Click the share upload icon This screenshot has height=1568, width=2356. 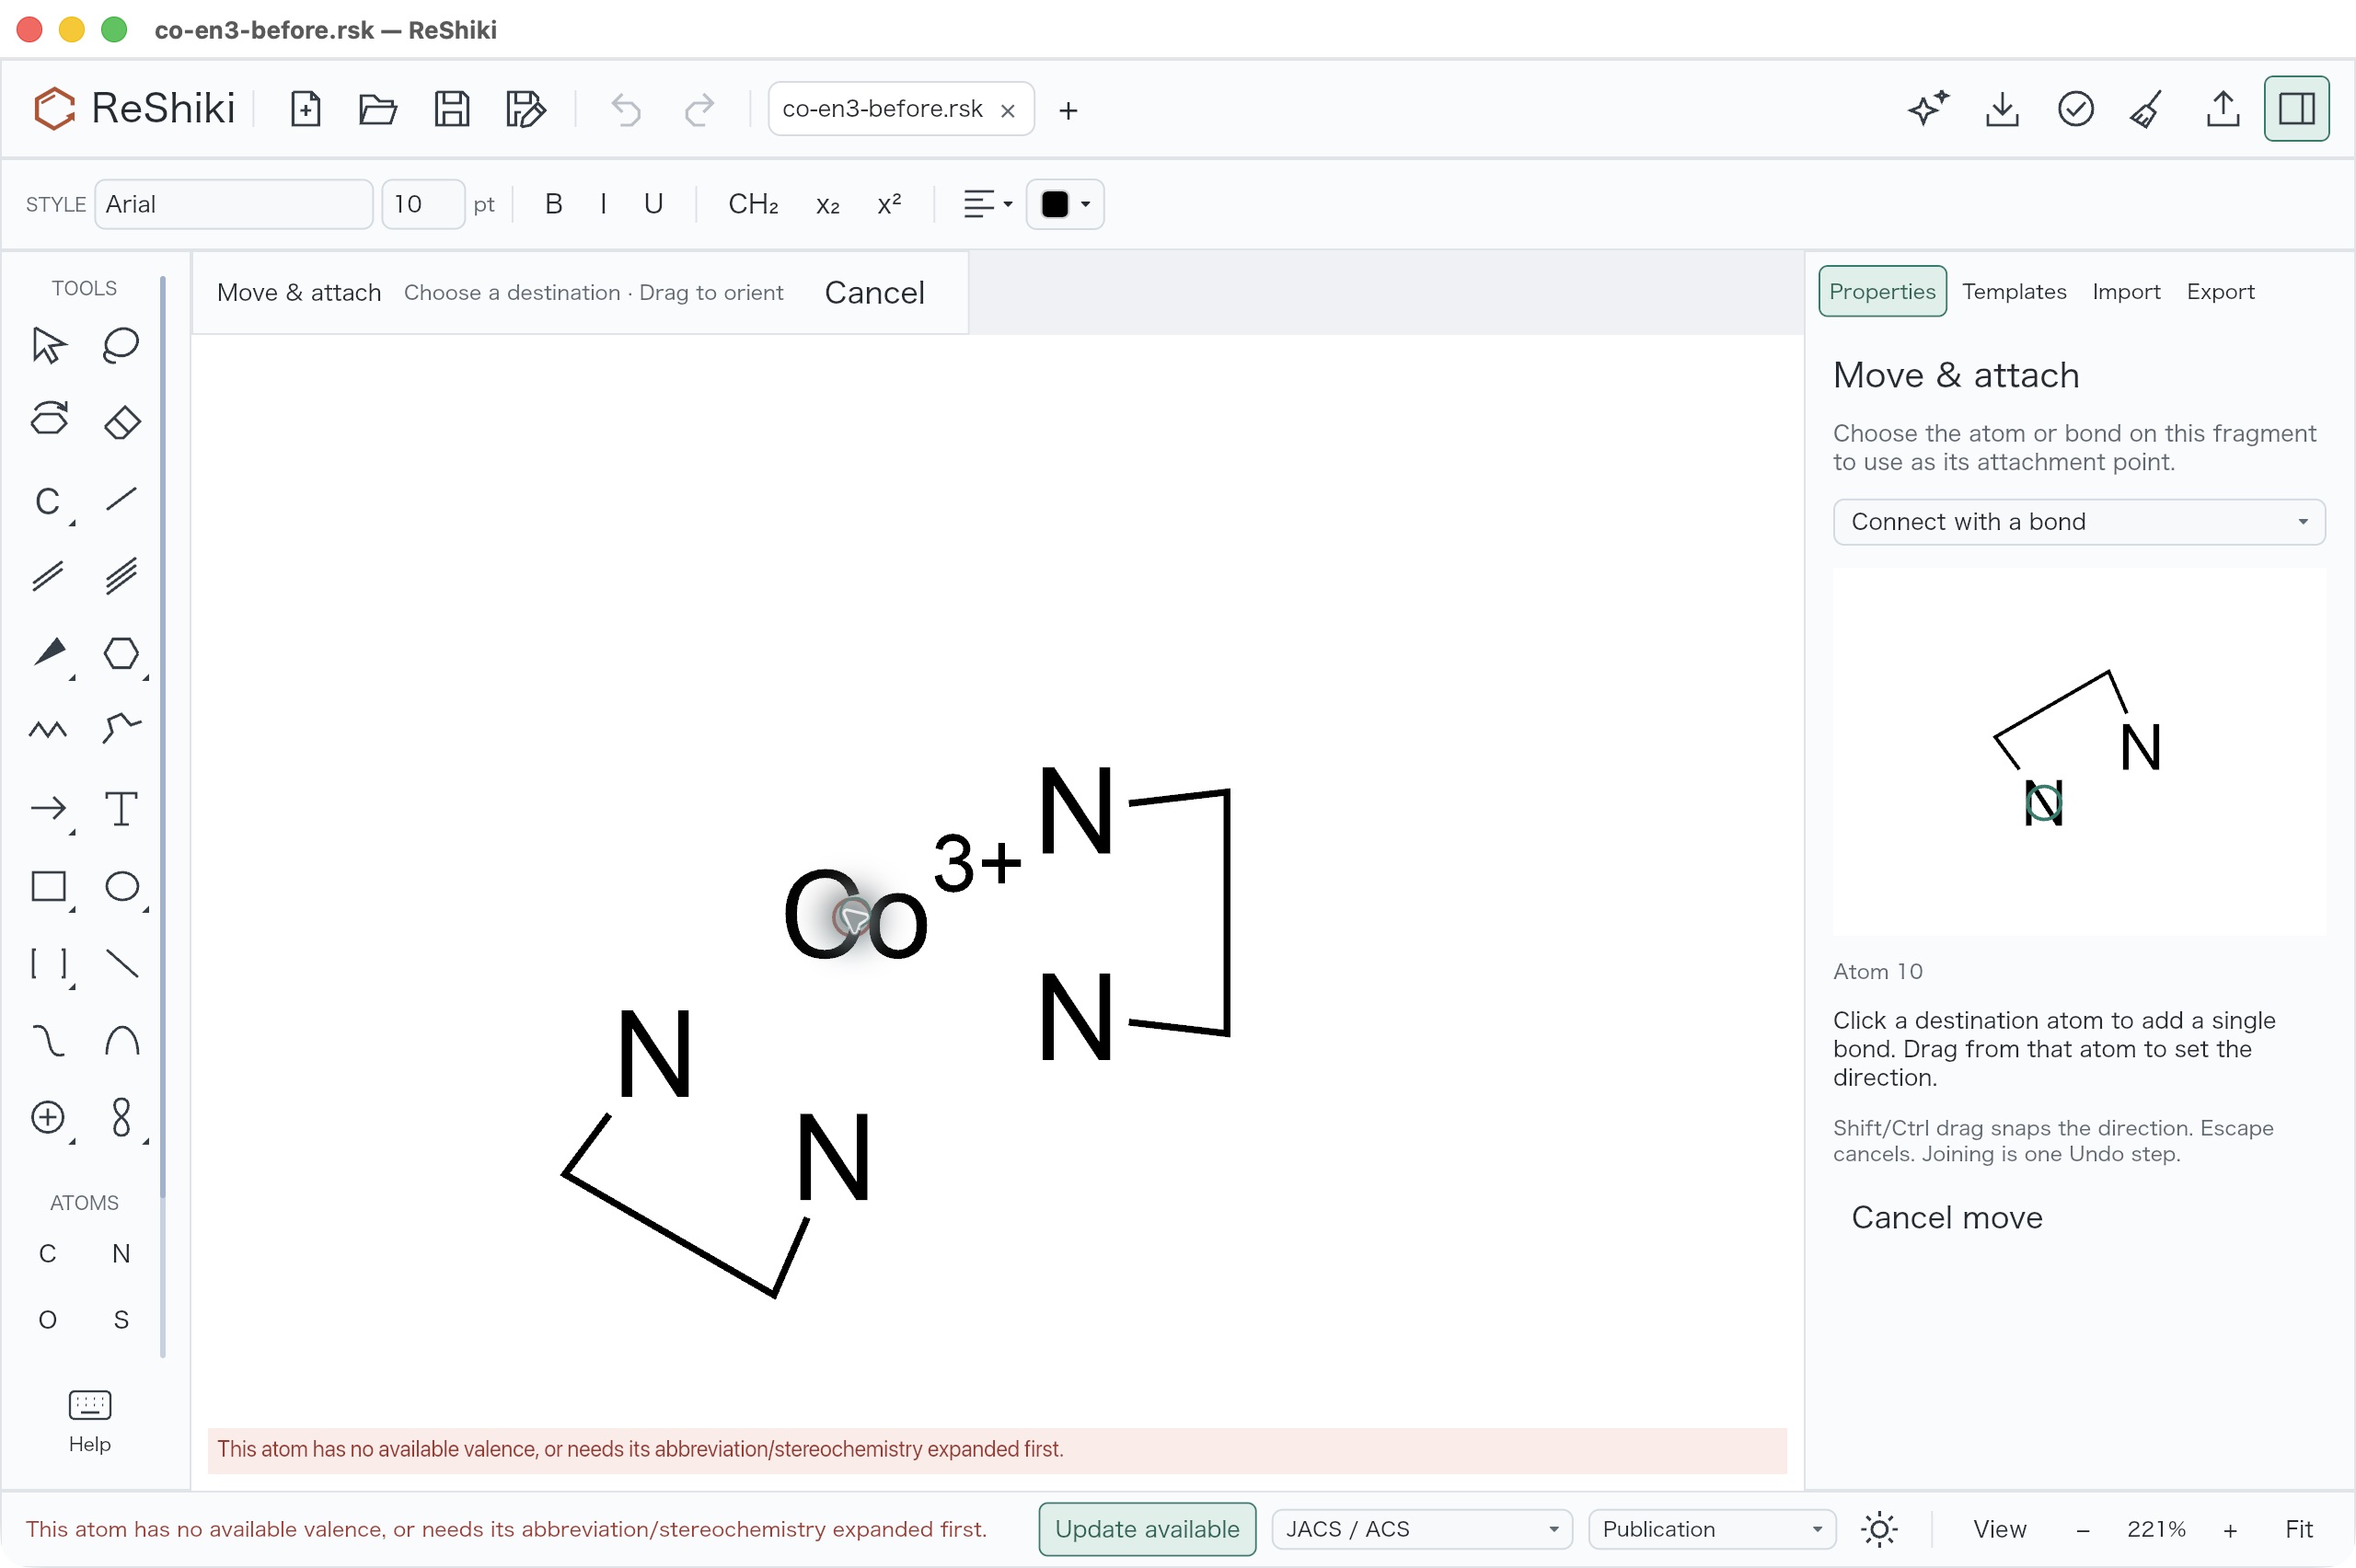2222,109
